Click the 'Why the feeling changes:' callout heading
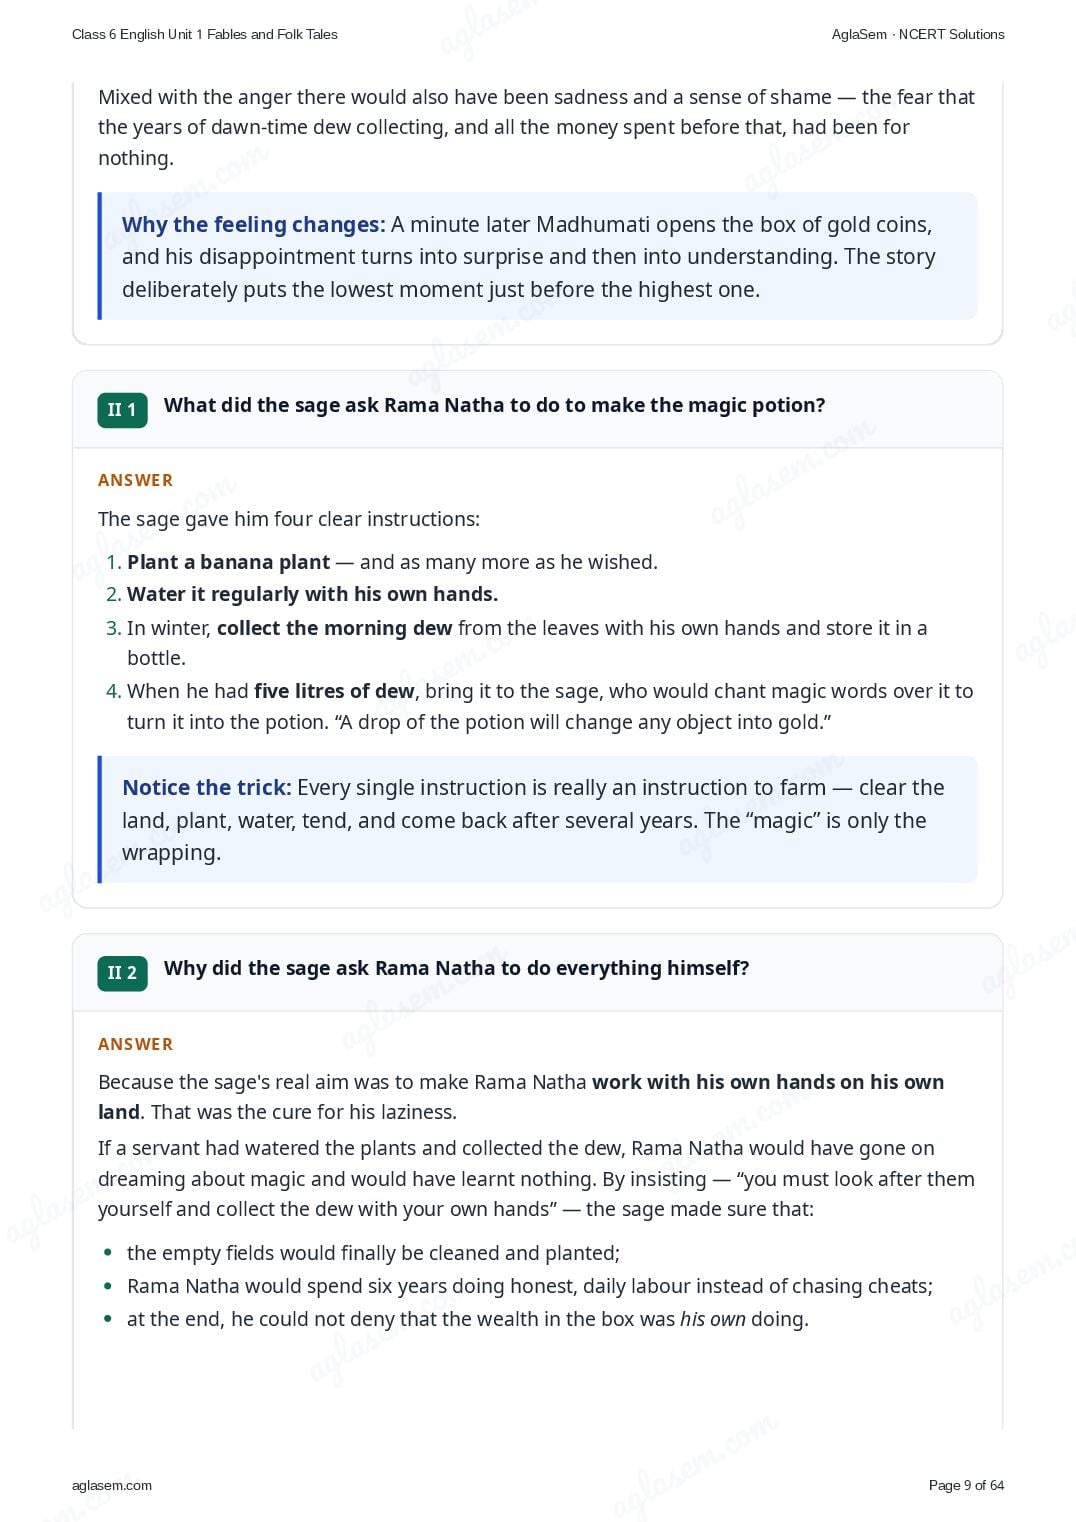Viewport: 1076px width, 1522px height. pos(254,225)
